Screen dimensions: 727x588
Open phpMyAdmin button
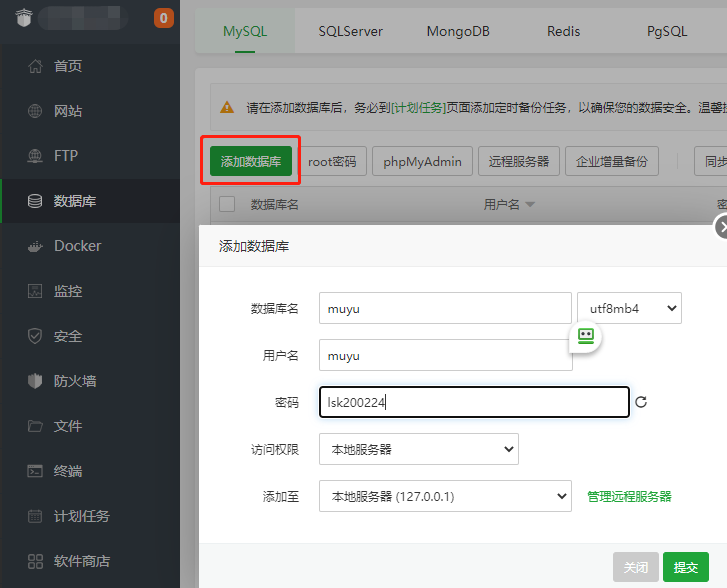422,161
